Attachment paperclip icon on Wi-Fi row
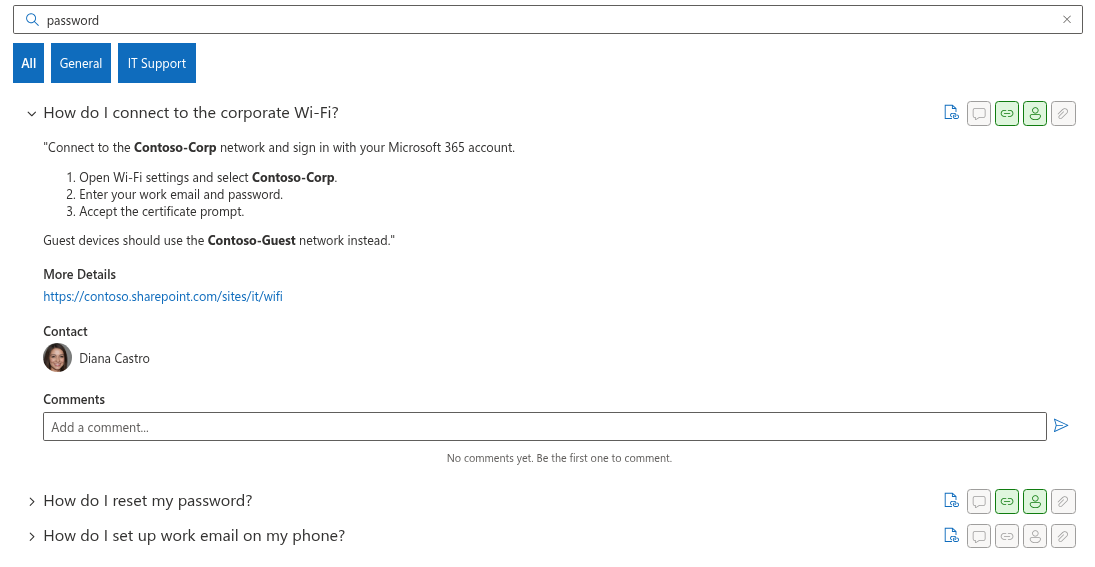This screenshot has width=1095, height=567. coord(1063,113)
